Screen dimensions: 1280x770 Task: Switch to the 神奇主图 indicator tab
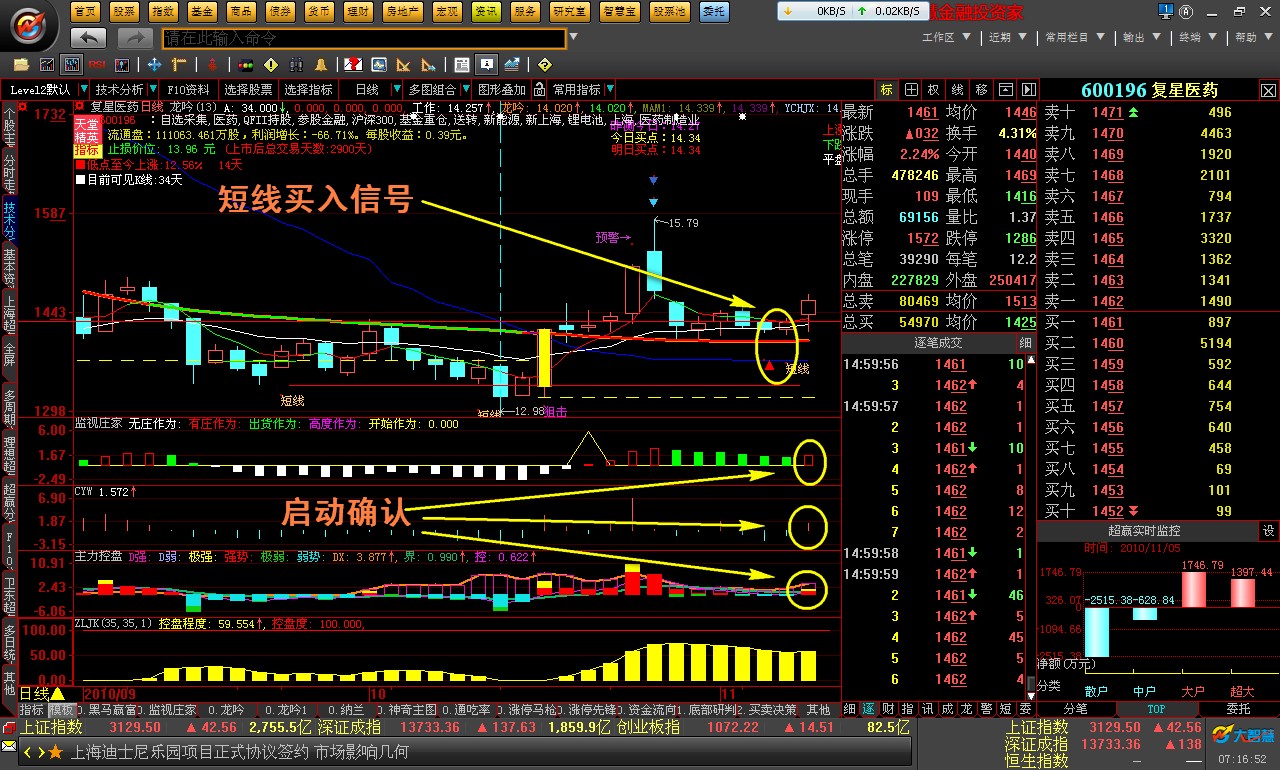tap(410, 709)
